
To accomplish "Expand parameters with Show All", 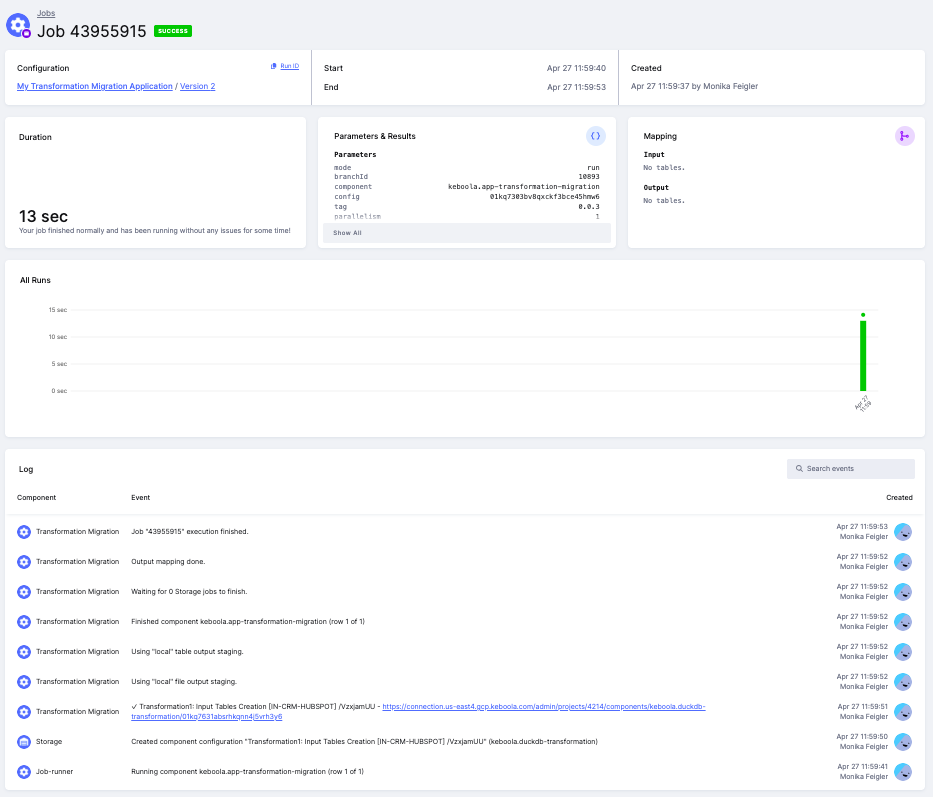I will [x=466, y=233].
